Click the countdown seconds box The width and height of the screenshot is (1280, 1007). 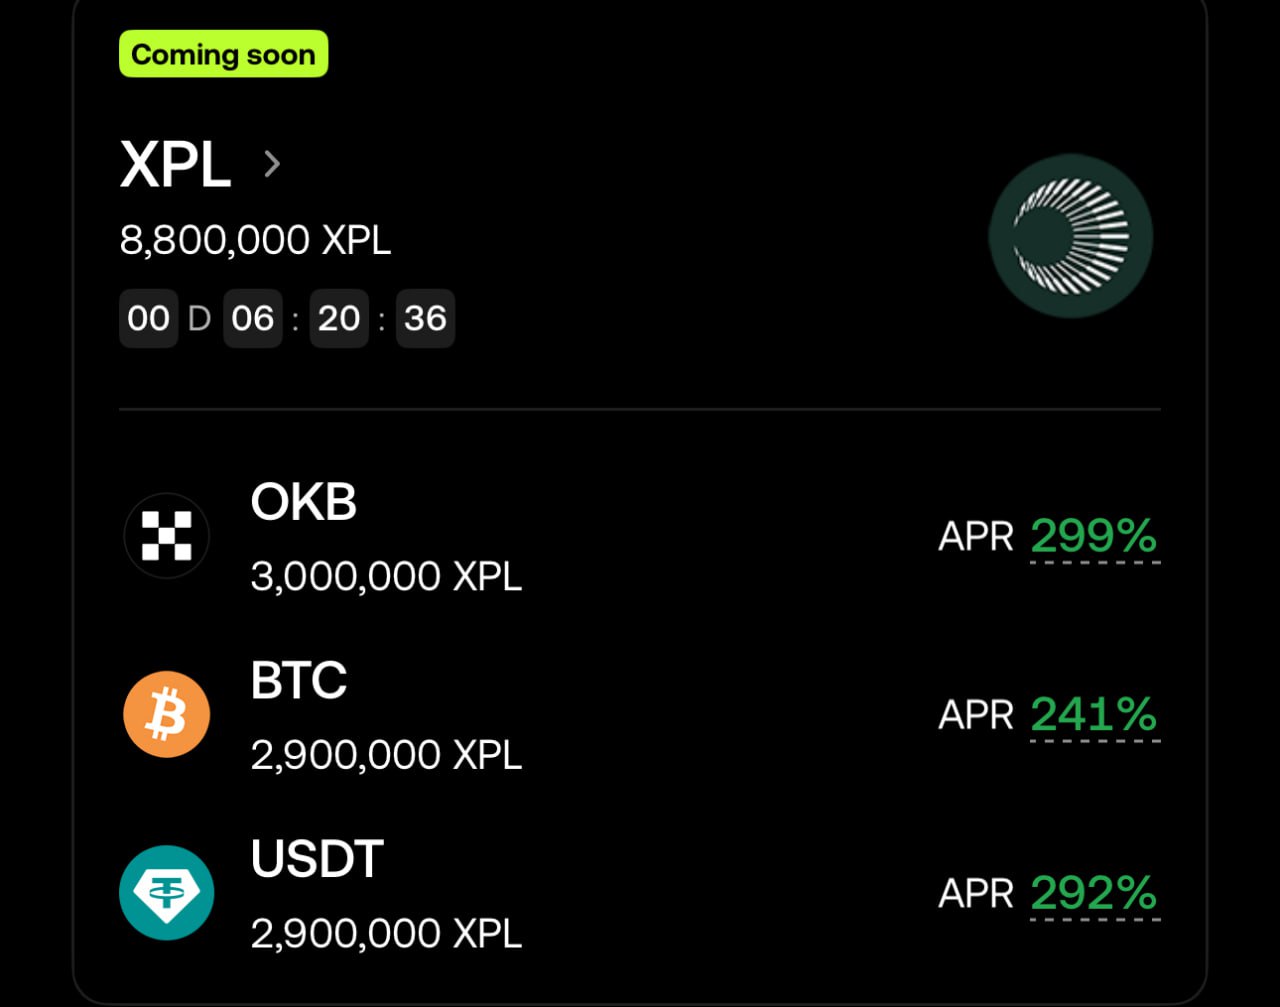click(x=425, y=318)
